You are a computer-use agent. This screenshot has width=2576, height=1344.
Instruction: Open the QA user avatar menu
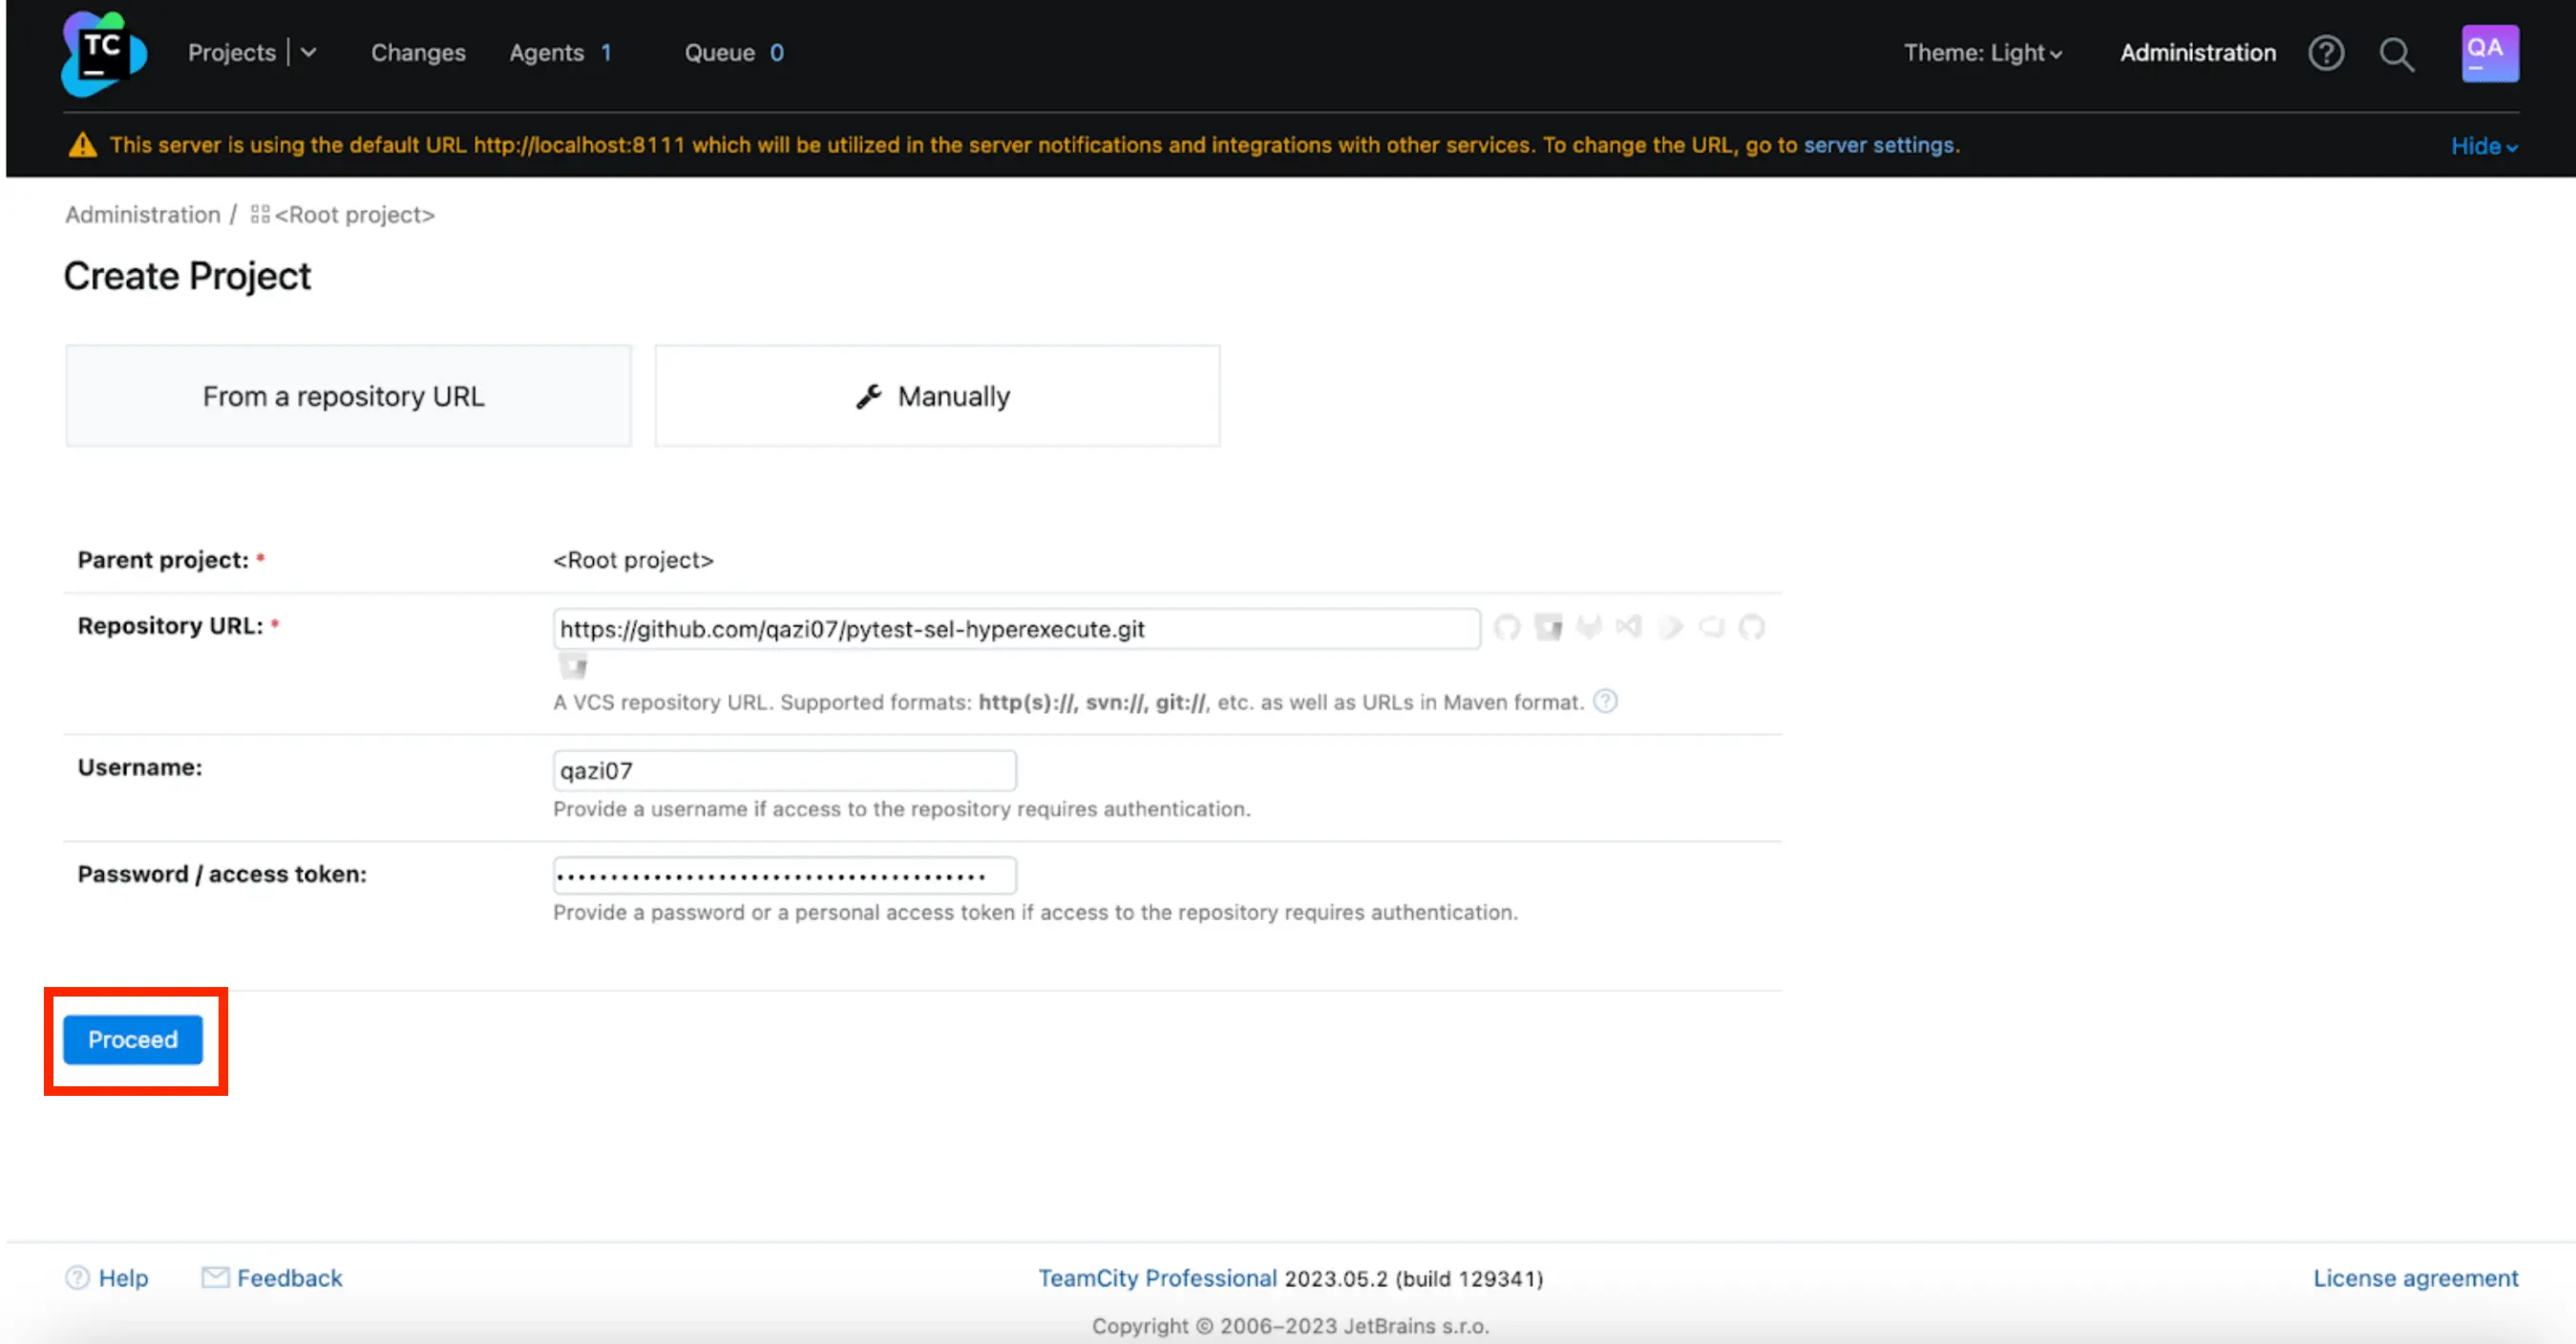pyautogui.click(x=2489, y=53)
